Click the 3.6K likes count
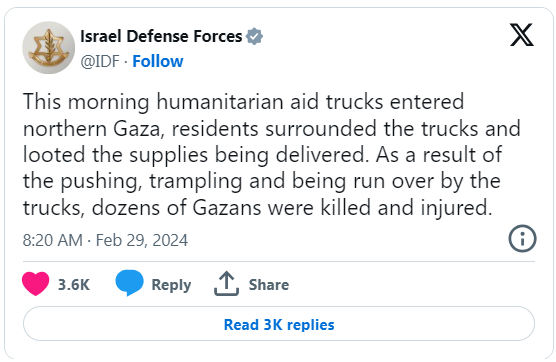 point(74,285)
